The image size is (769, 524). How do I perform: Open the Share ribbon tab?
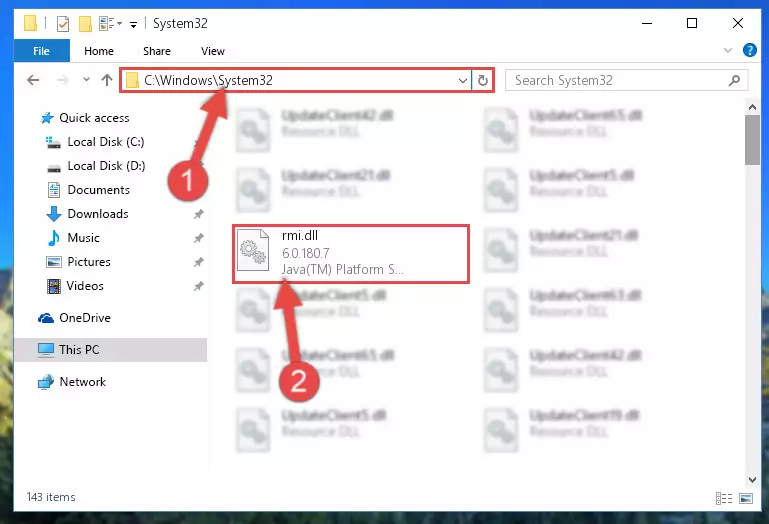point(156,51)
